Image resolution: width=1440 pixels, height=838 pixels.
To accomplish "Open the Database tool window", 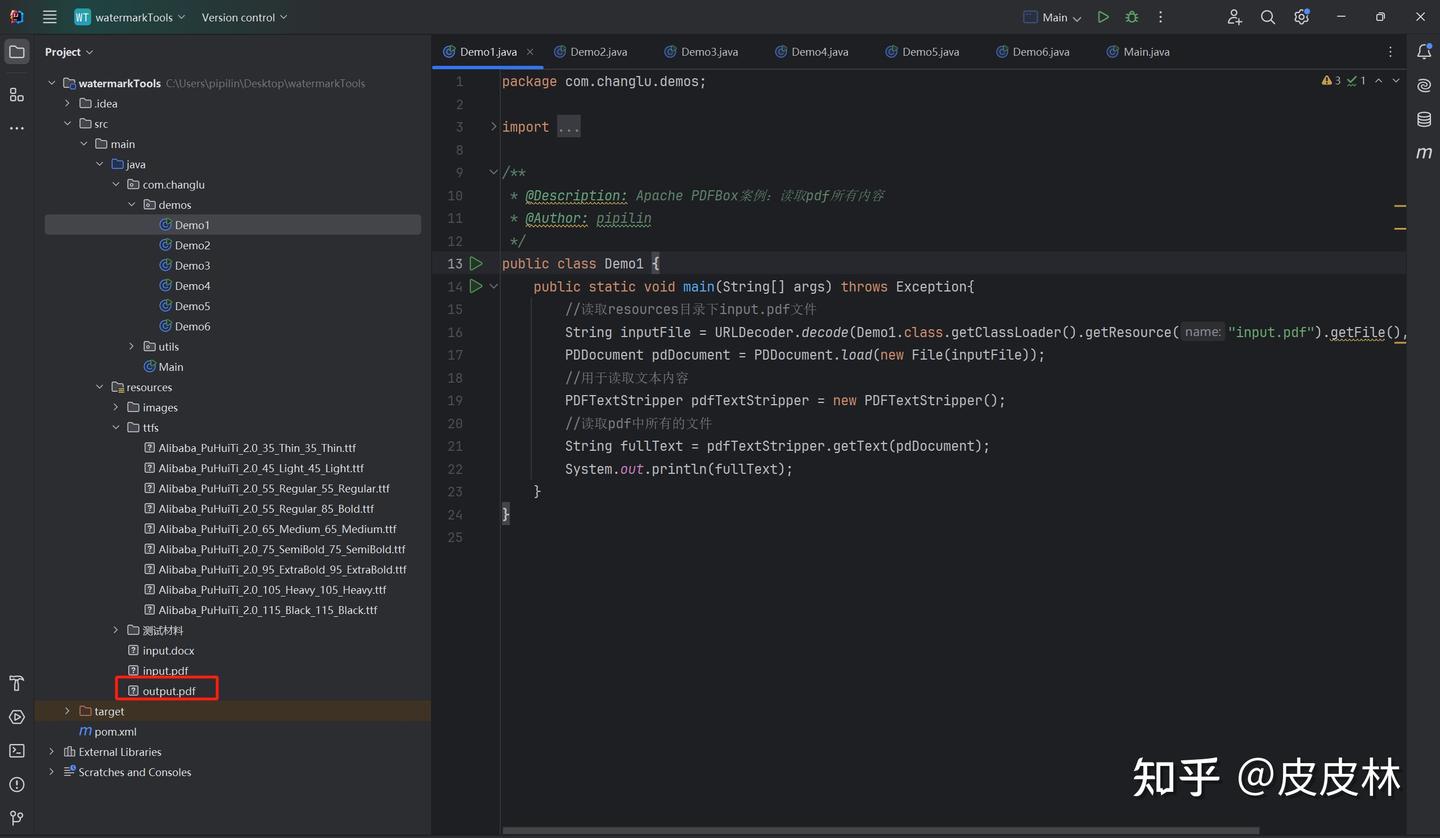I will point(1424,120).
